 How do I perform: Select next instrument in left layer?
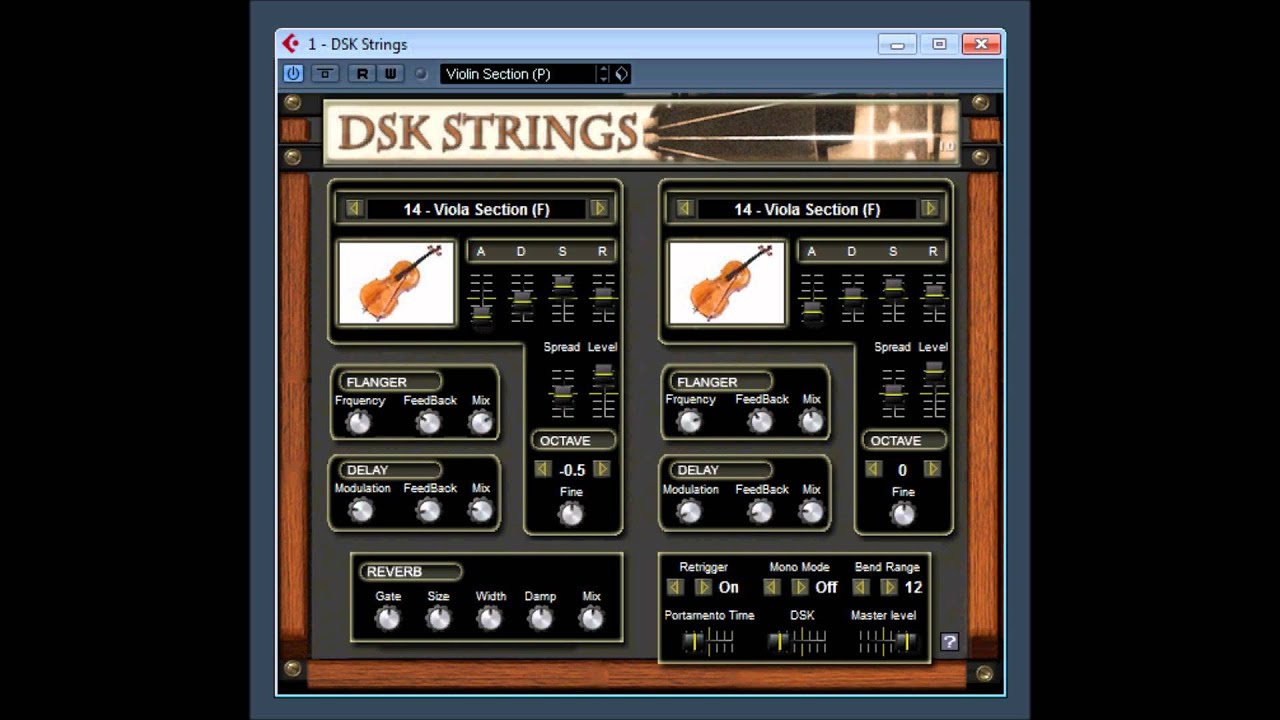[x=599, y=208]
